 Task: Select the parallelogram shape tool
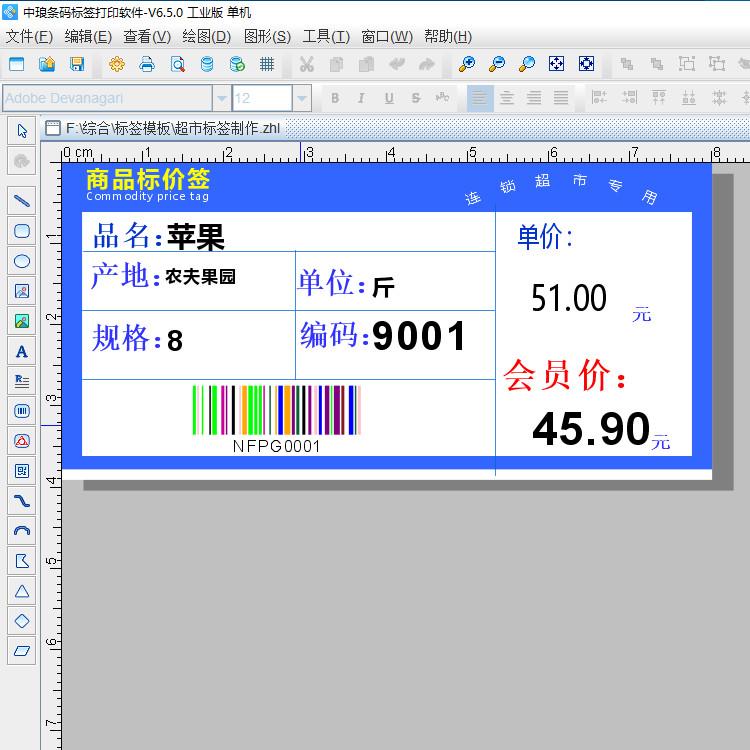[22, 651]
